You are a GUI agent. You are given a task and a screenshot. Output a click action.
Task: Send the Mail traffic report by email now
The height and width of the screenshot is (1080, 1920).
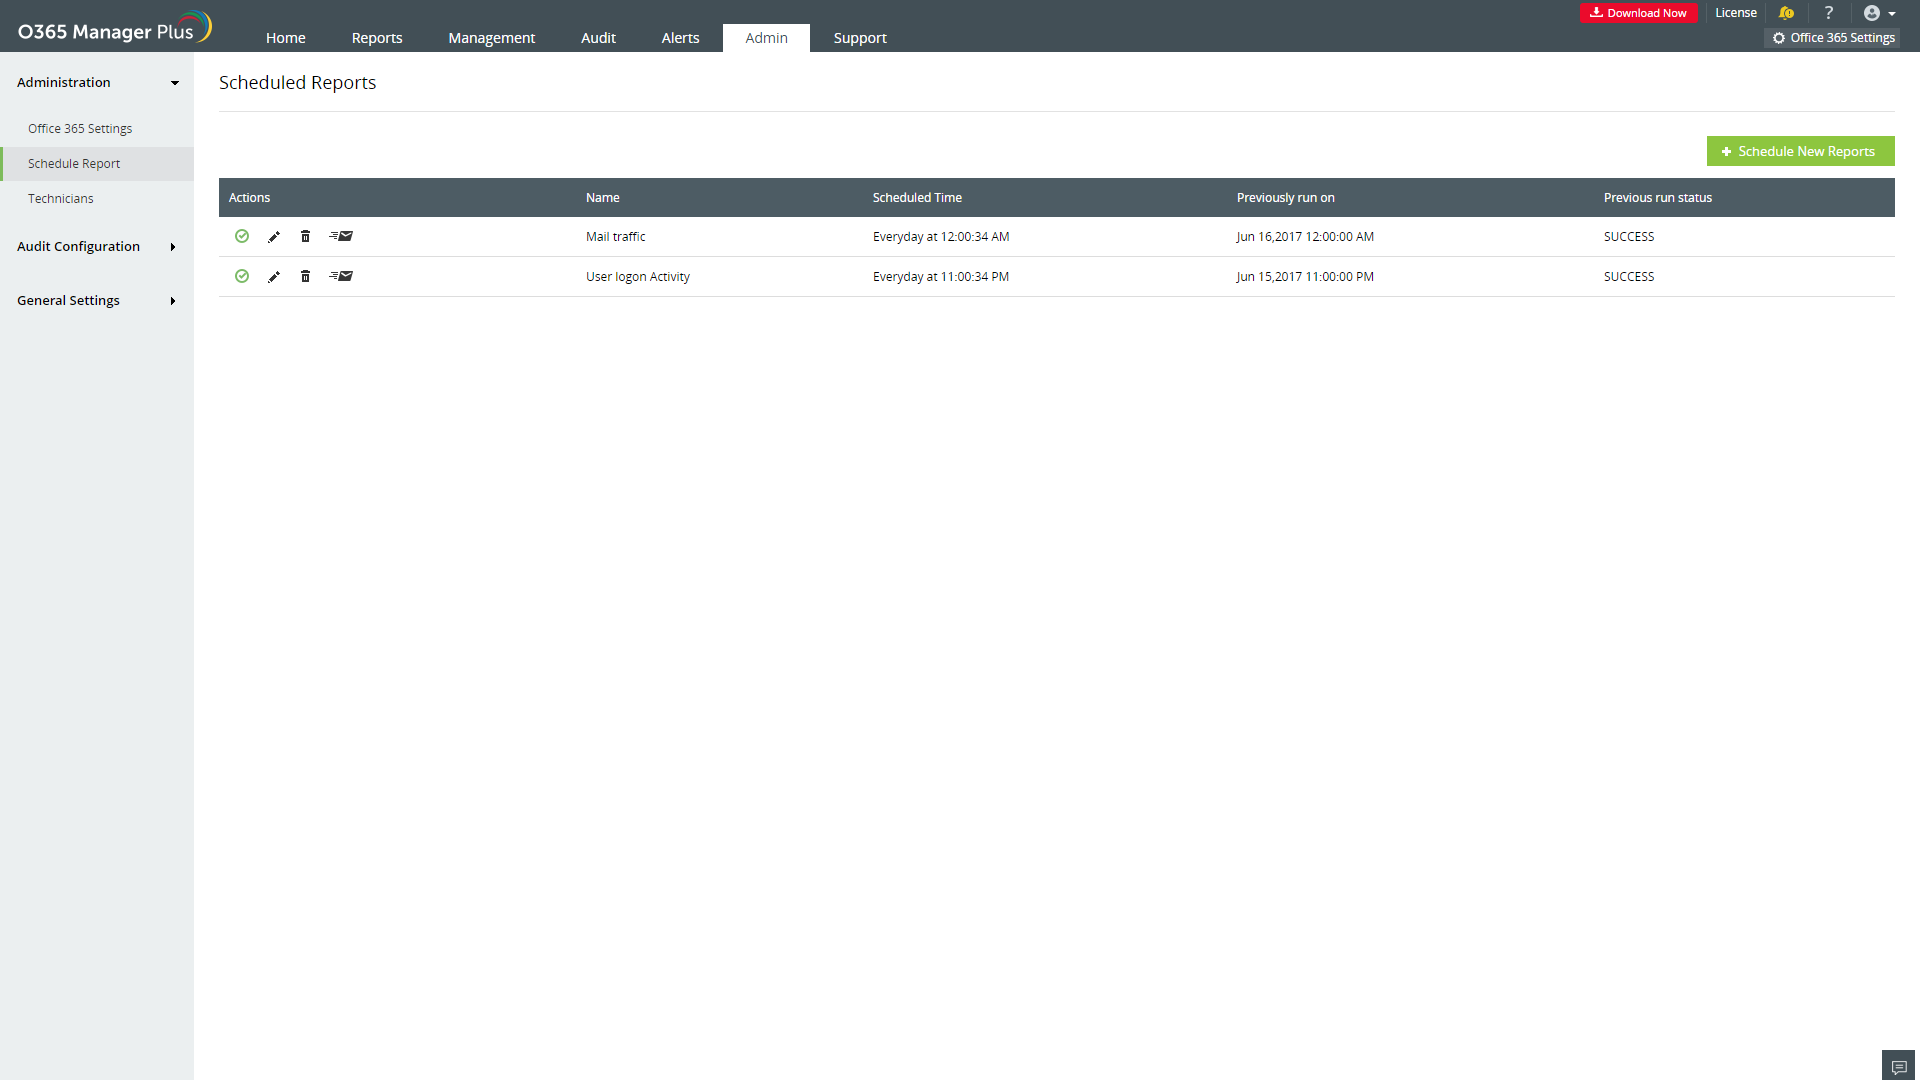(341, 237)
